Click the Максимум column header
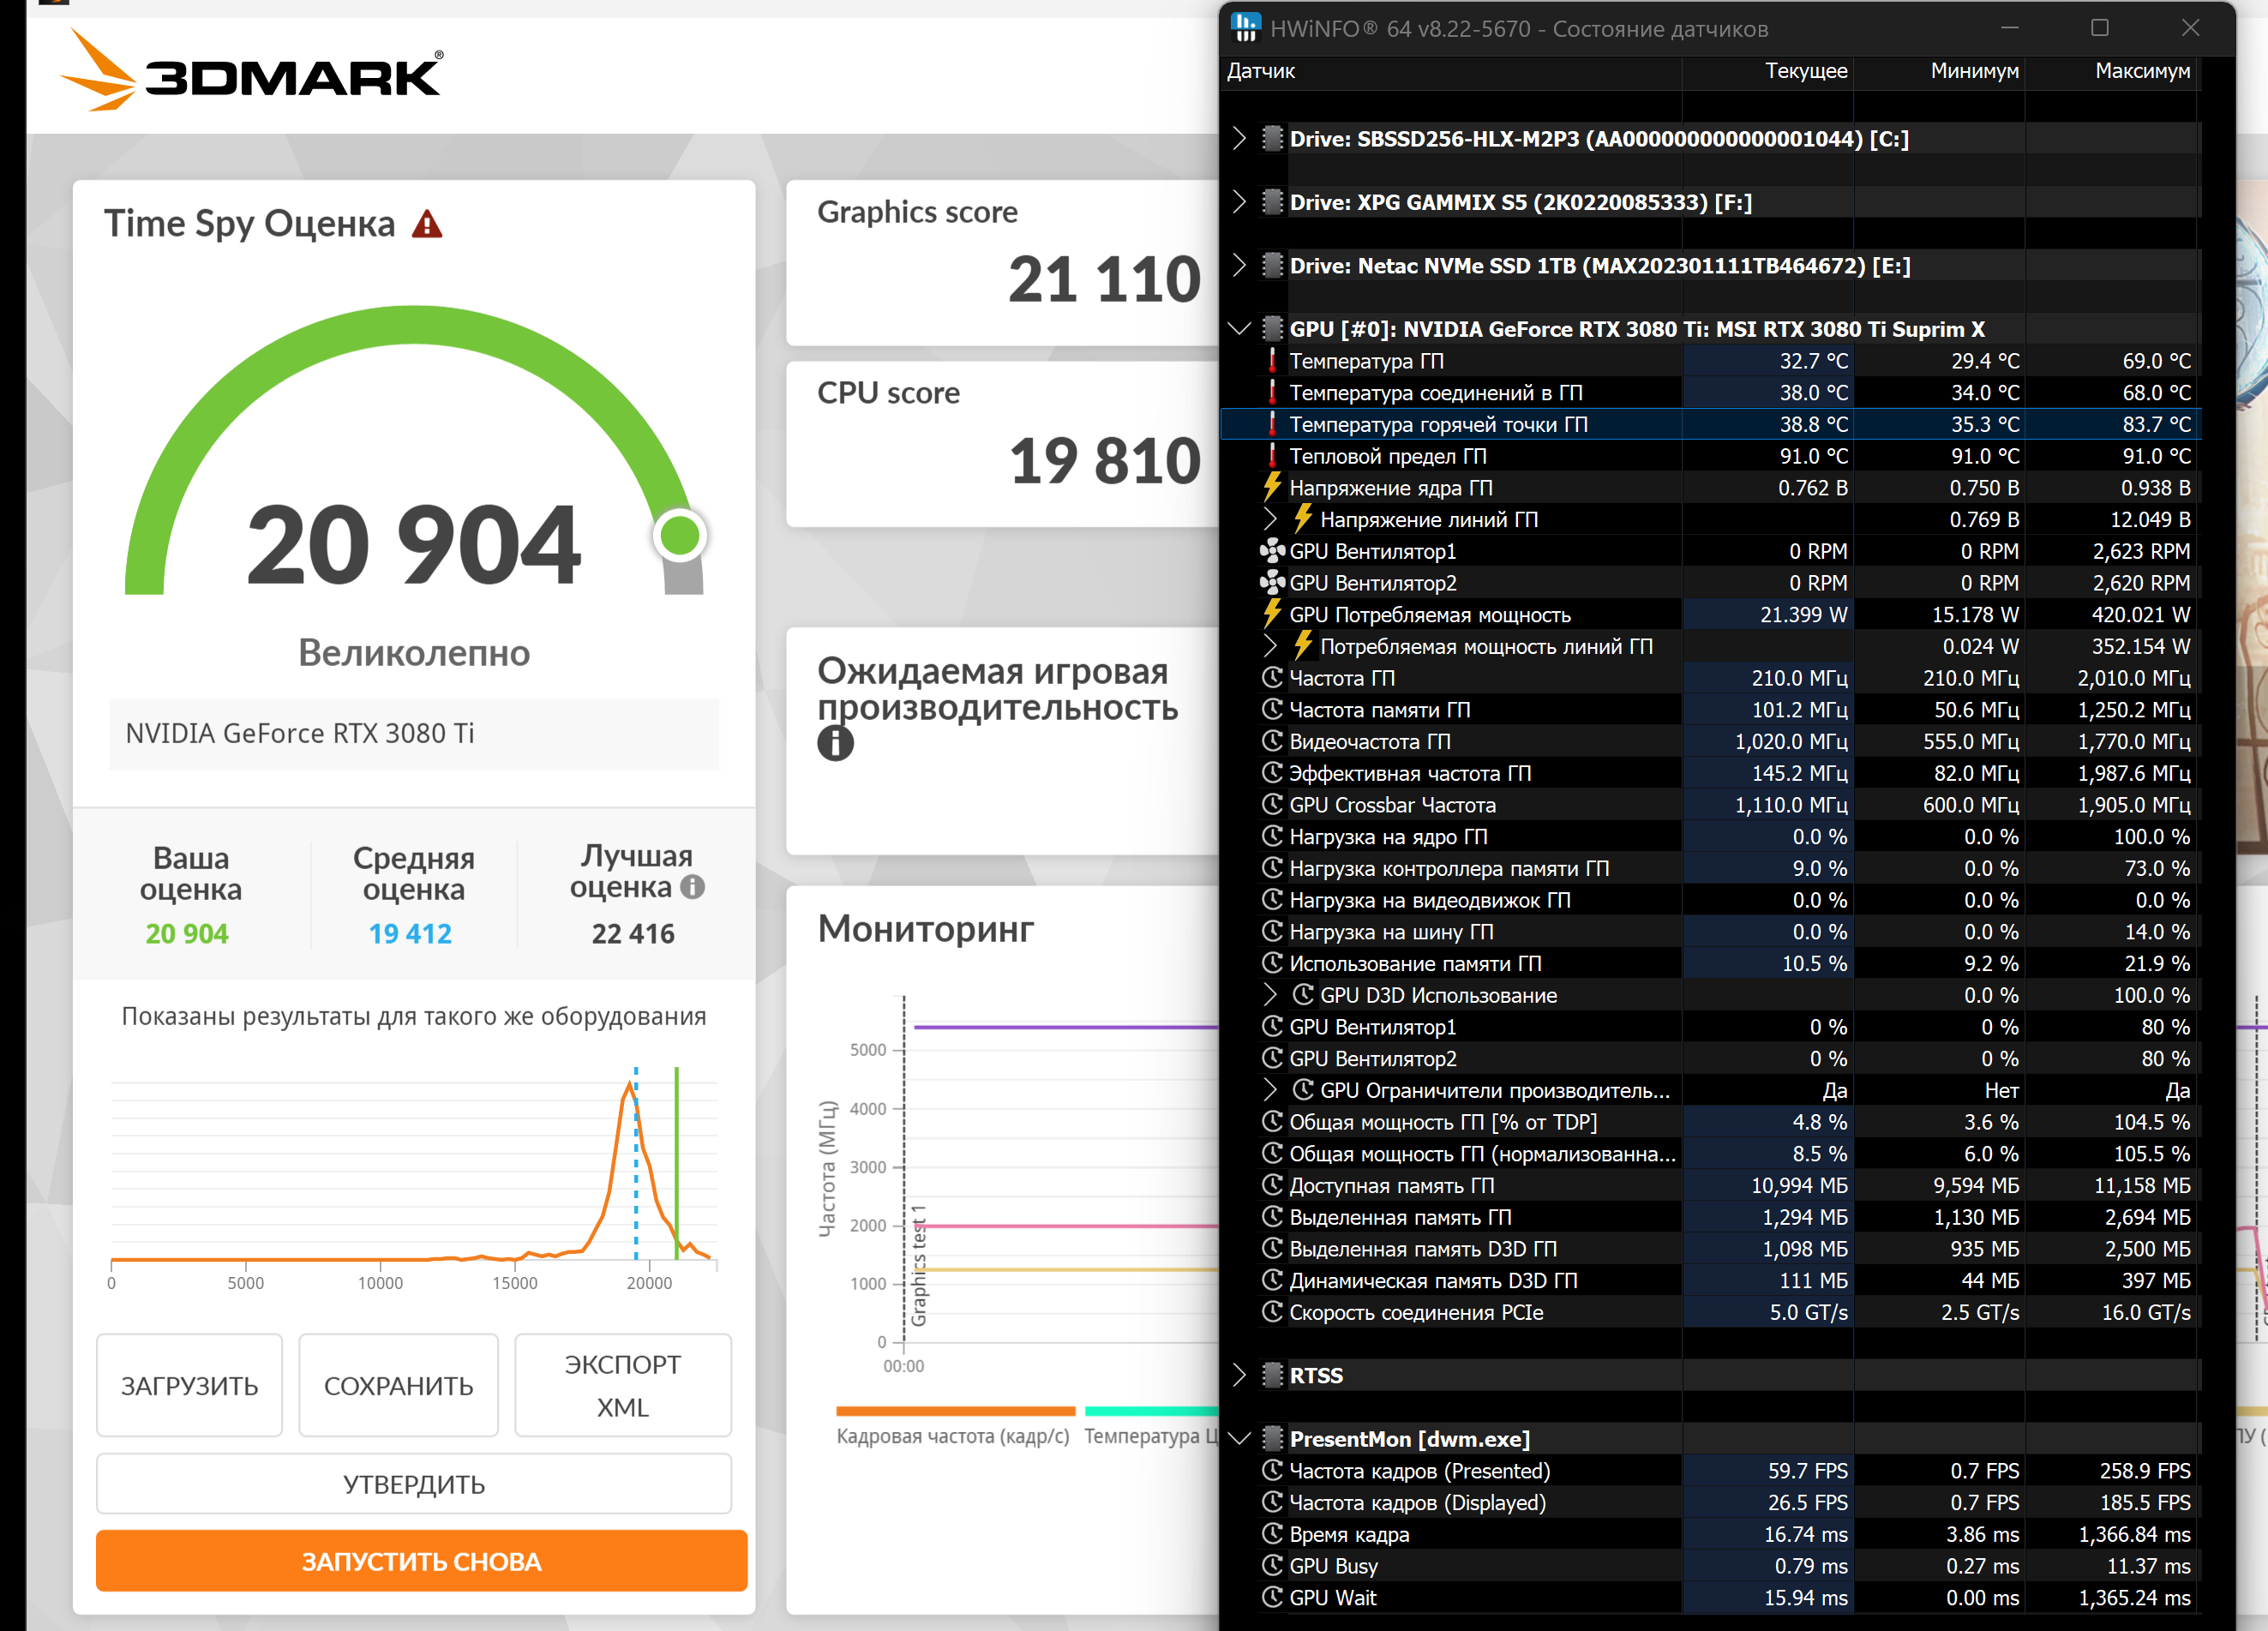The height and width of the screenshot is (1631, 2268). pos(2141,71)
